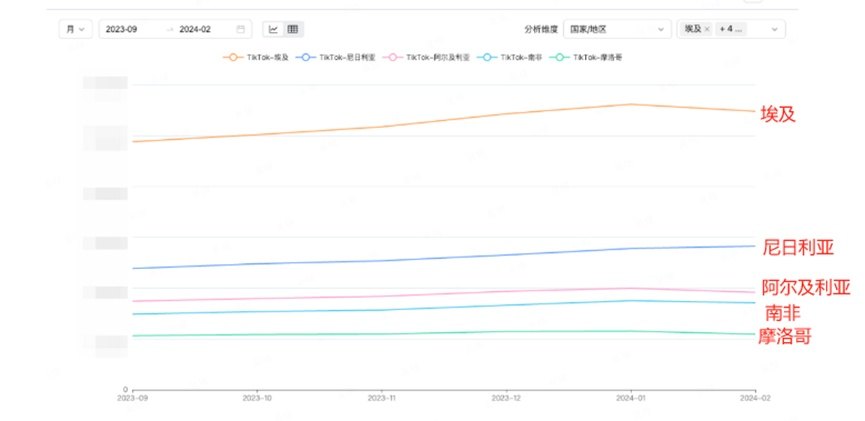Click the 埃及 line peak at 2024-01
865x421 pixels.
tap(631, 104)
